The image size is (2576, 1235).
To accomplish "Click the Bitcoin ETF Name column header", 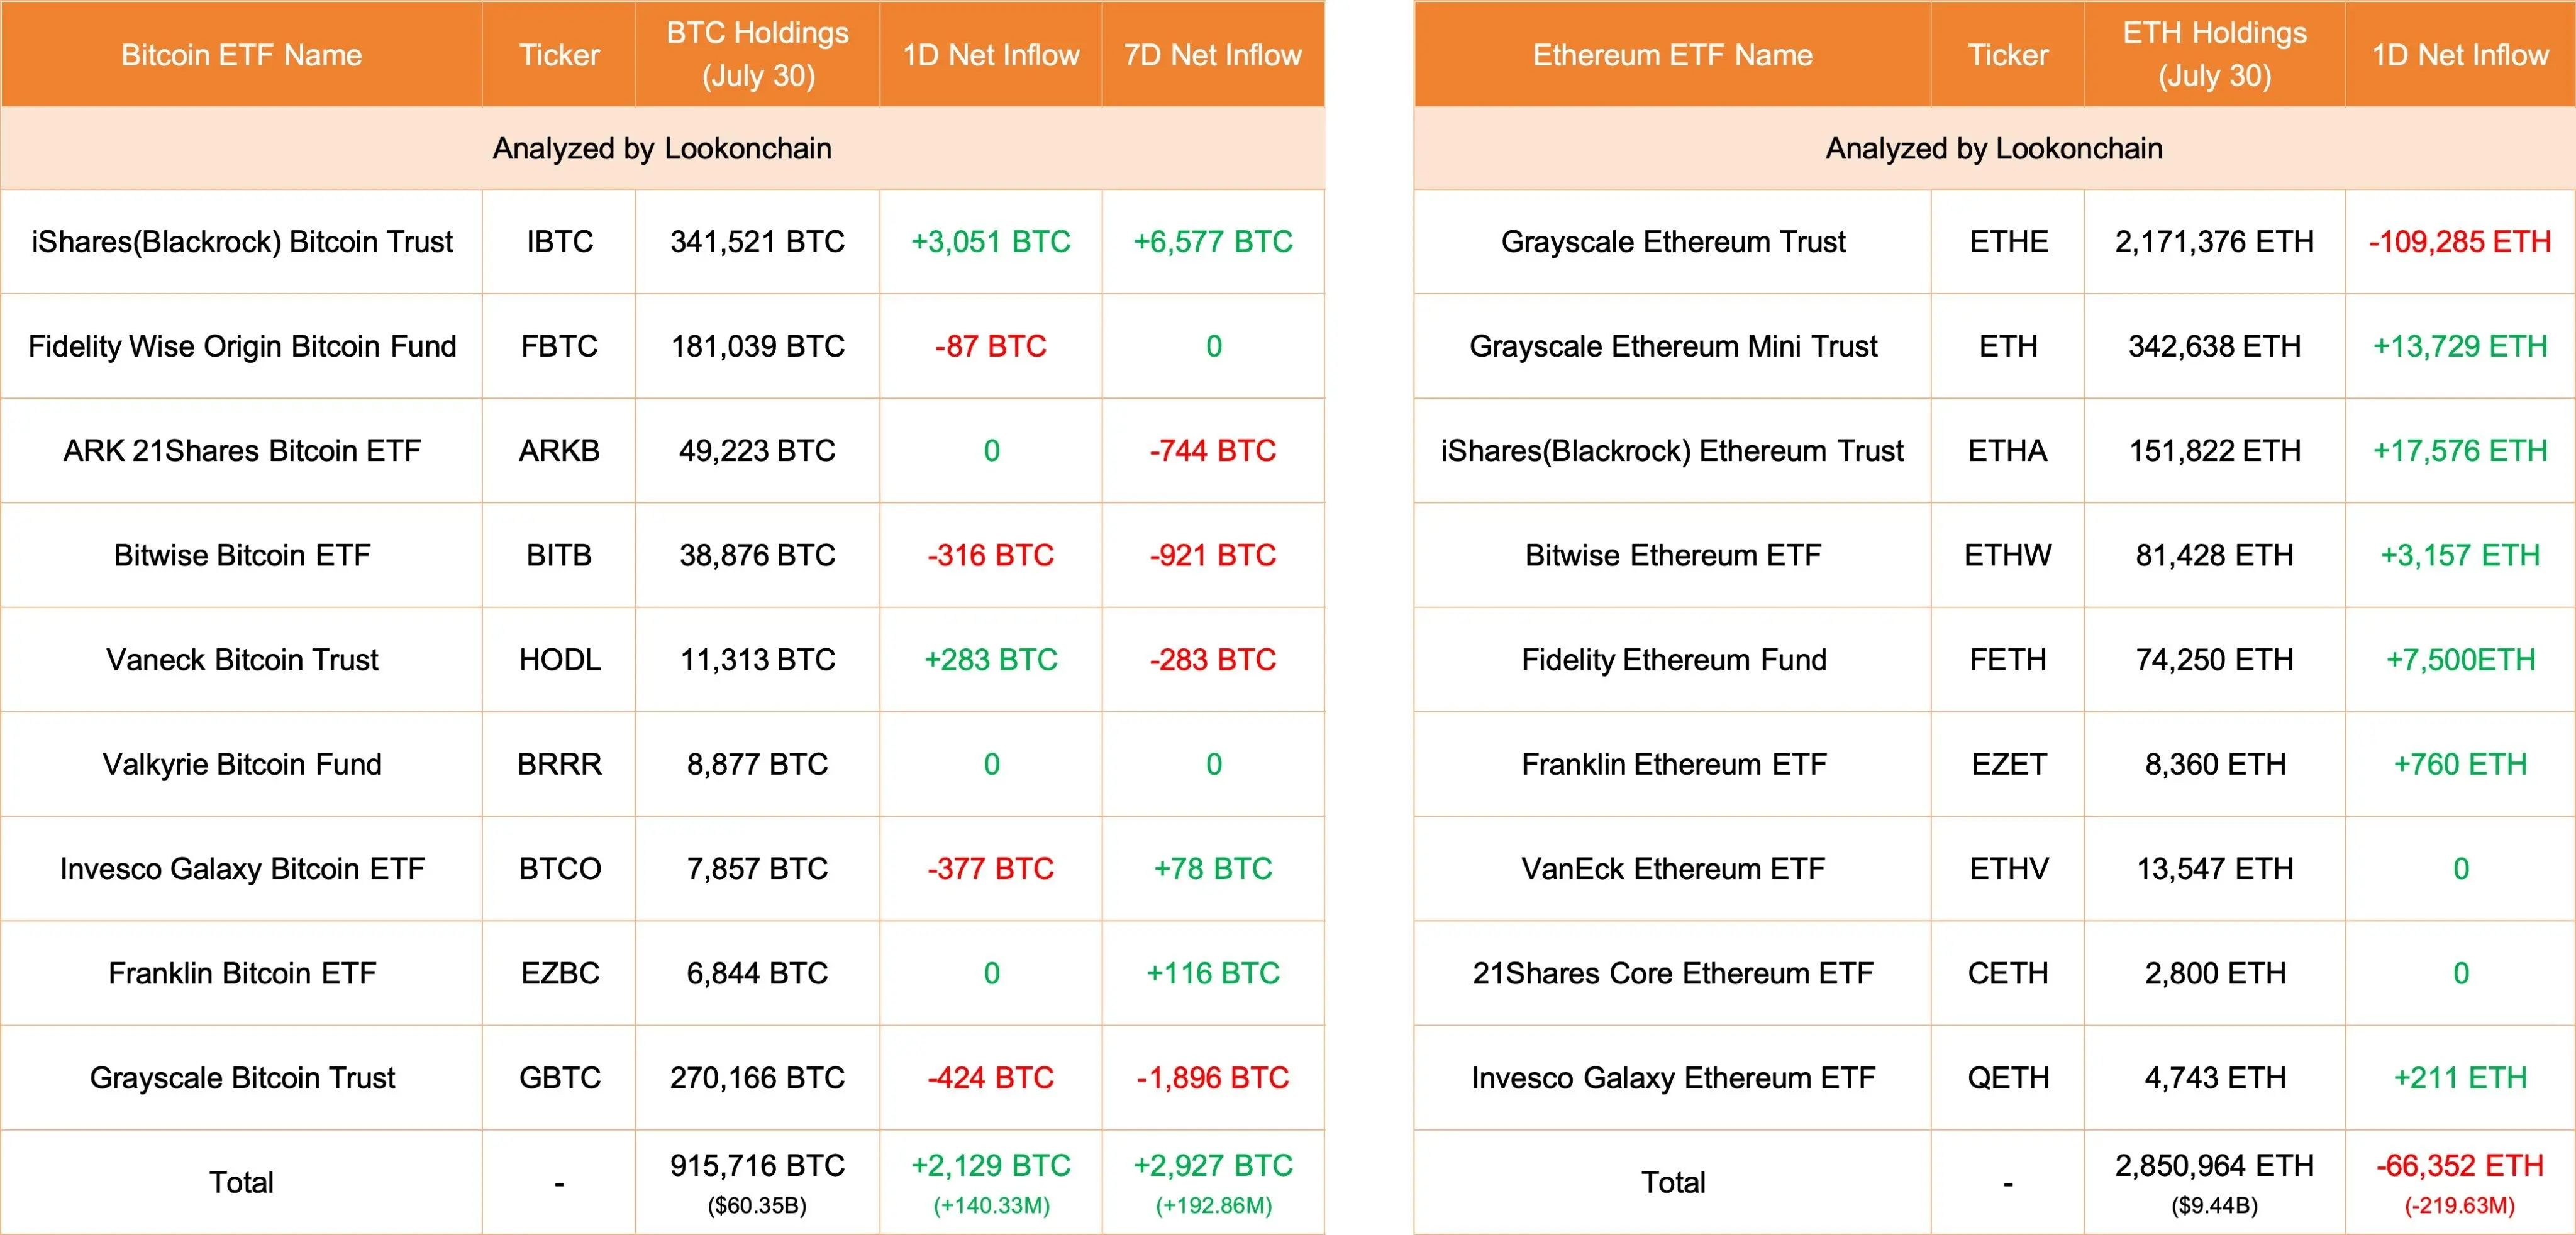I will tap(241, 54).
